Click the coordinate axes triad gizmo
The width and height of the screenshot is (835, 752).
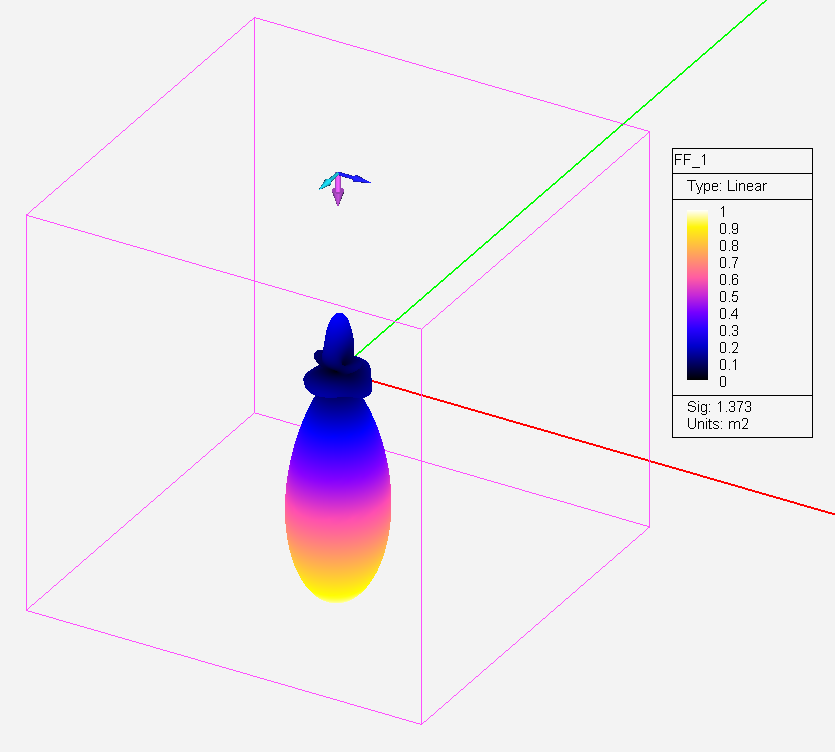tap(343, 187)
